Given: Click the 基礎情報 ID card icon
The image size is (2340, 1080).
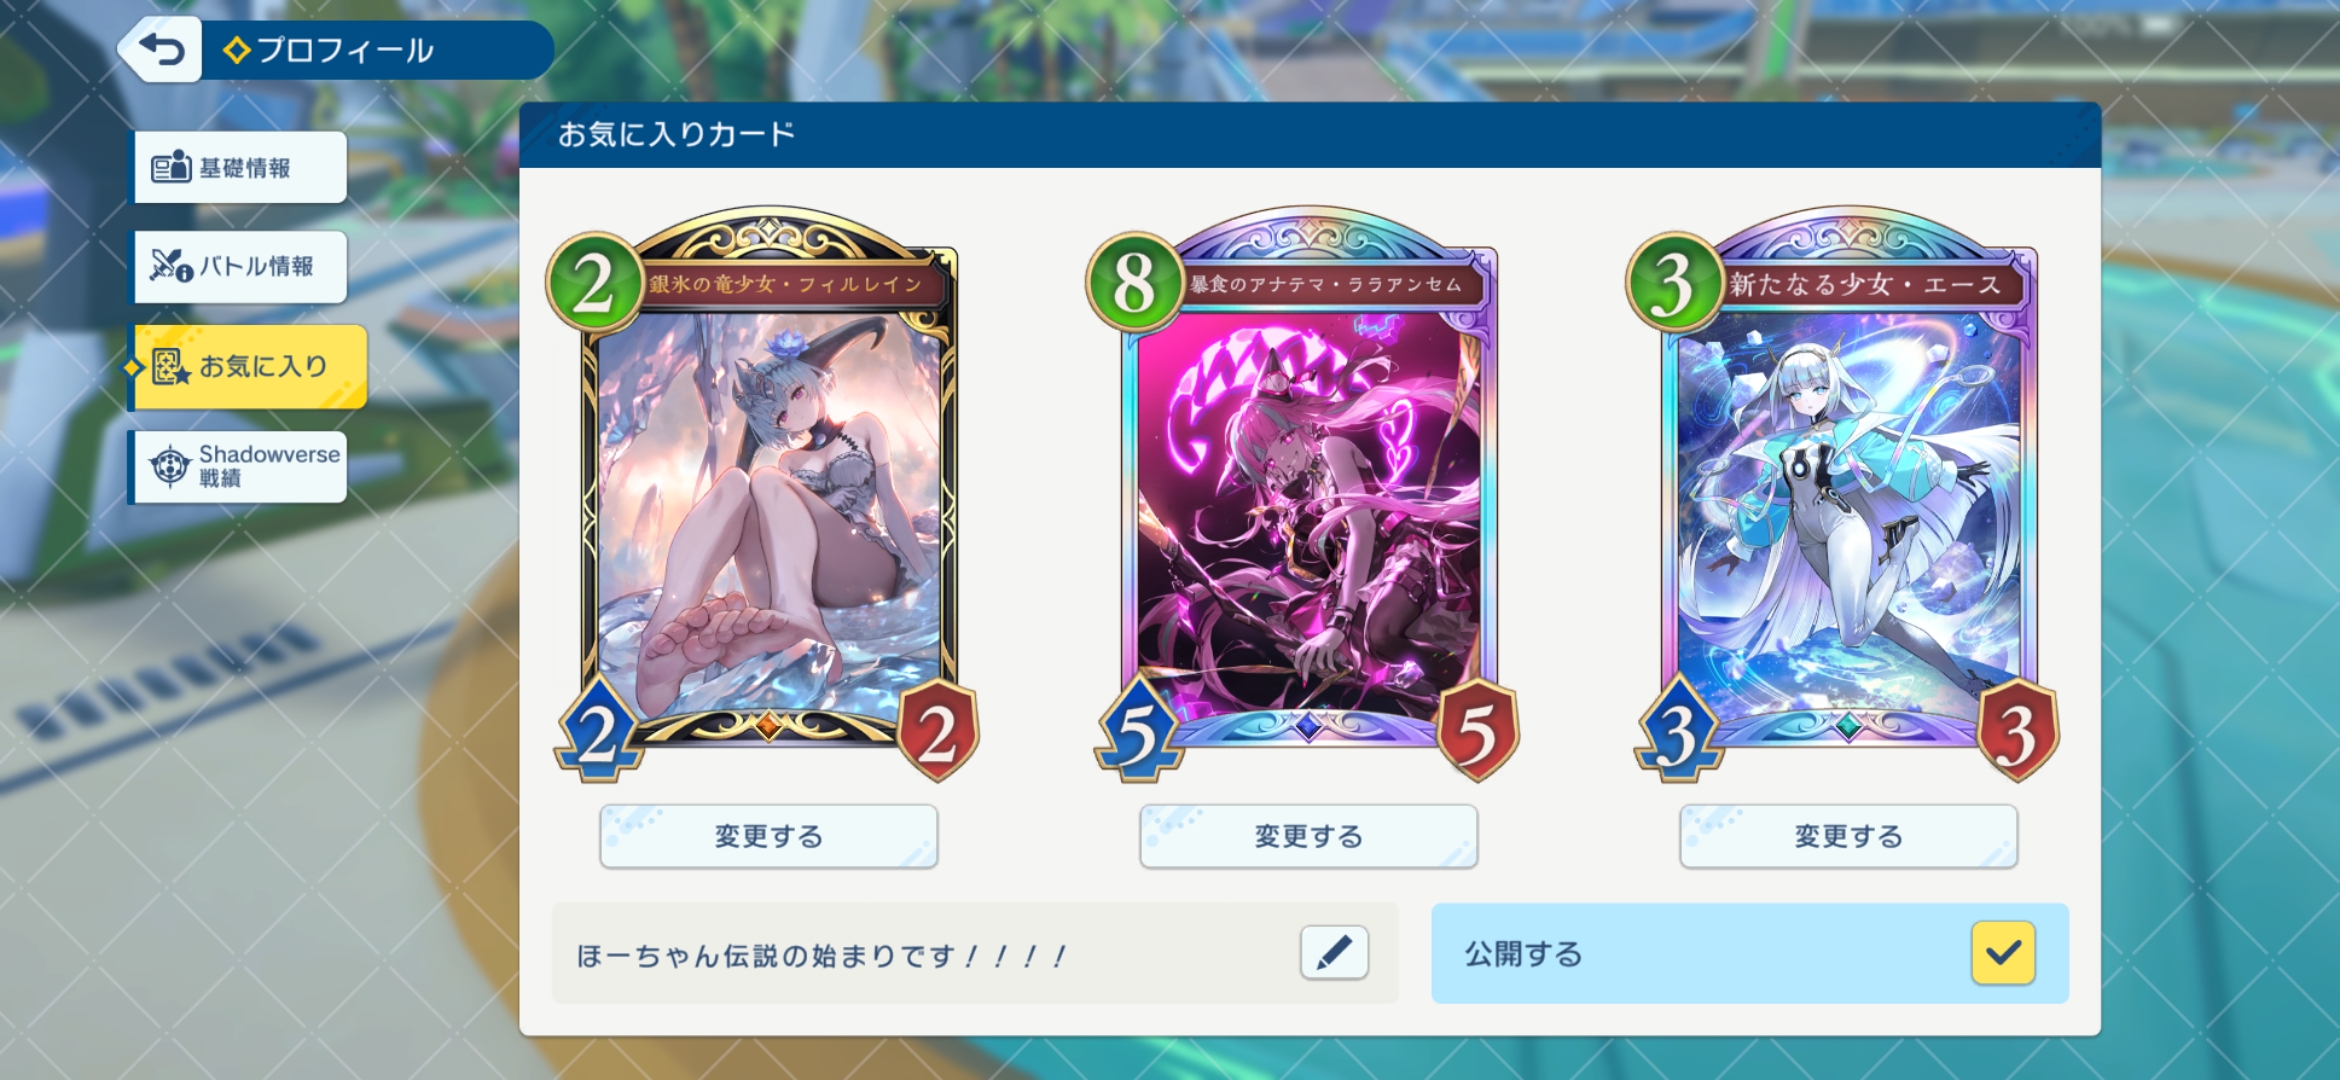Looking at the screenshot, I should point(171,167).
